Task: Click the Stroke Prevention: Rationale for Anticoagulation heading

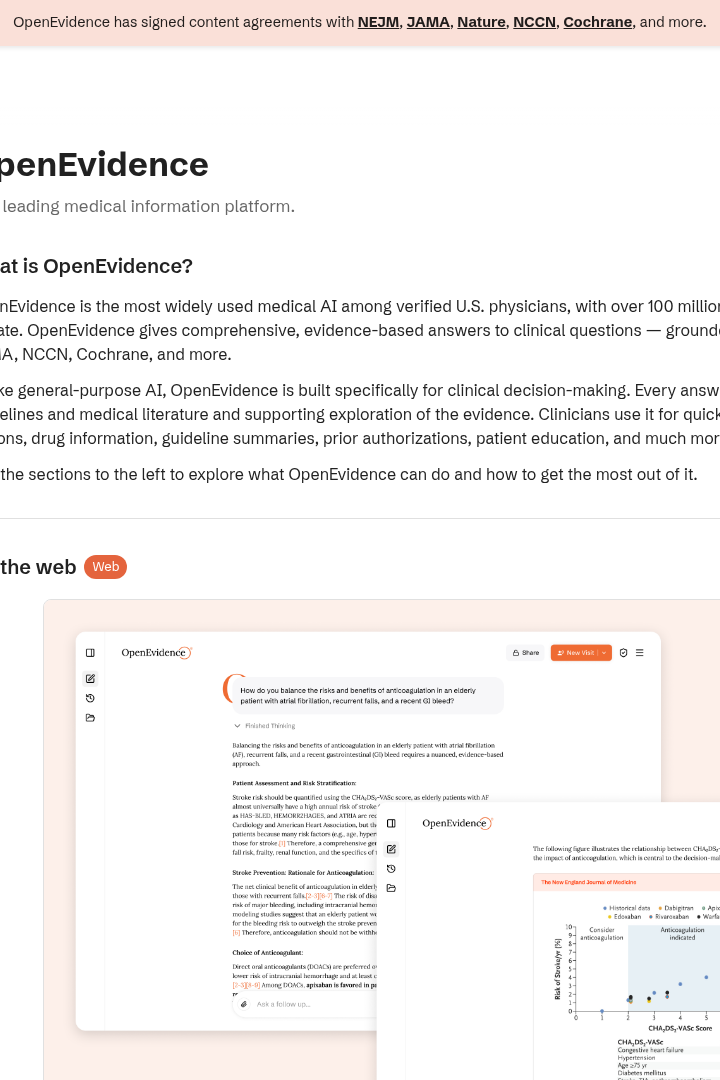Action: pos(303,873)
